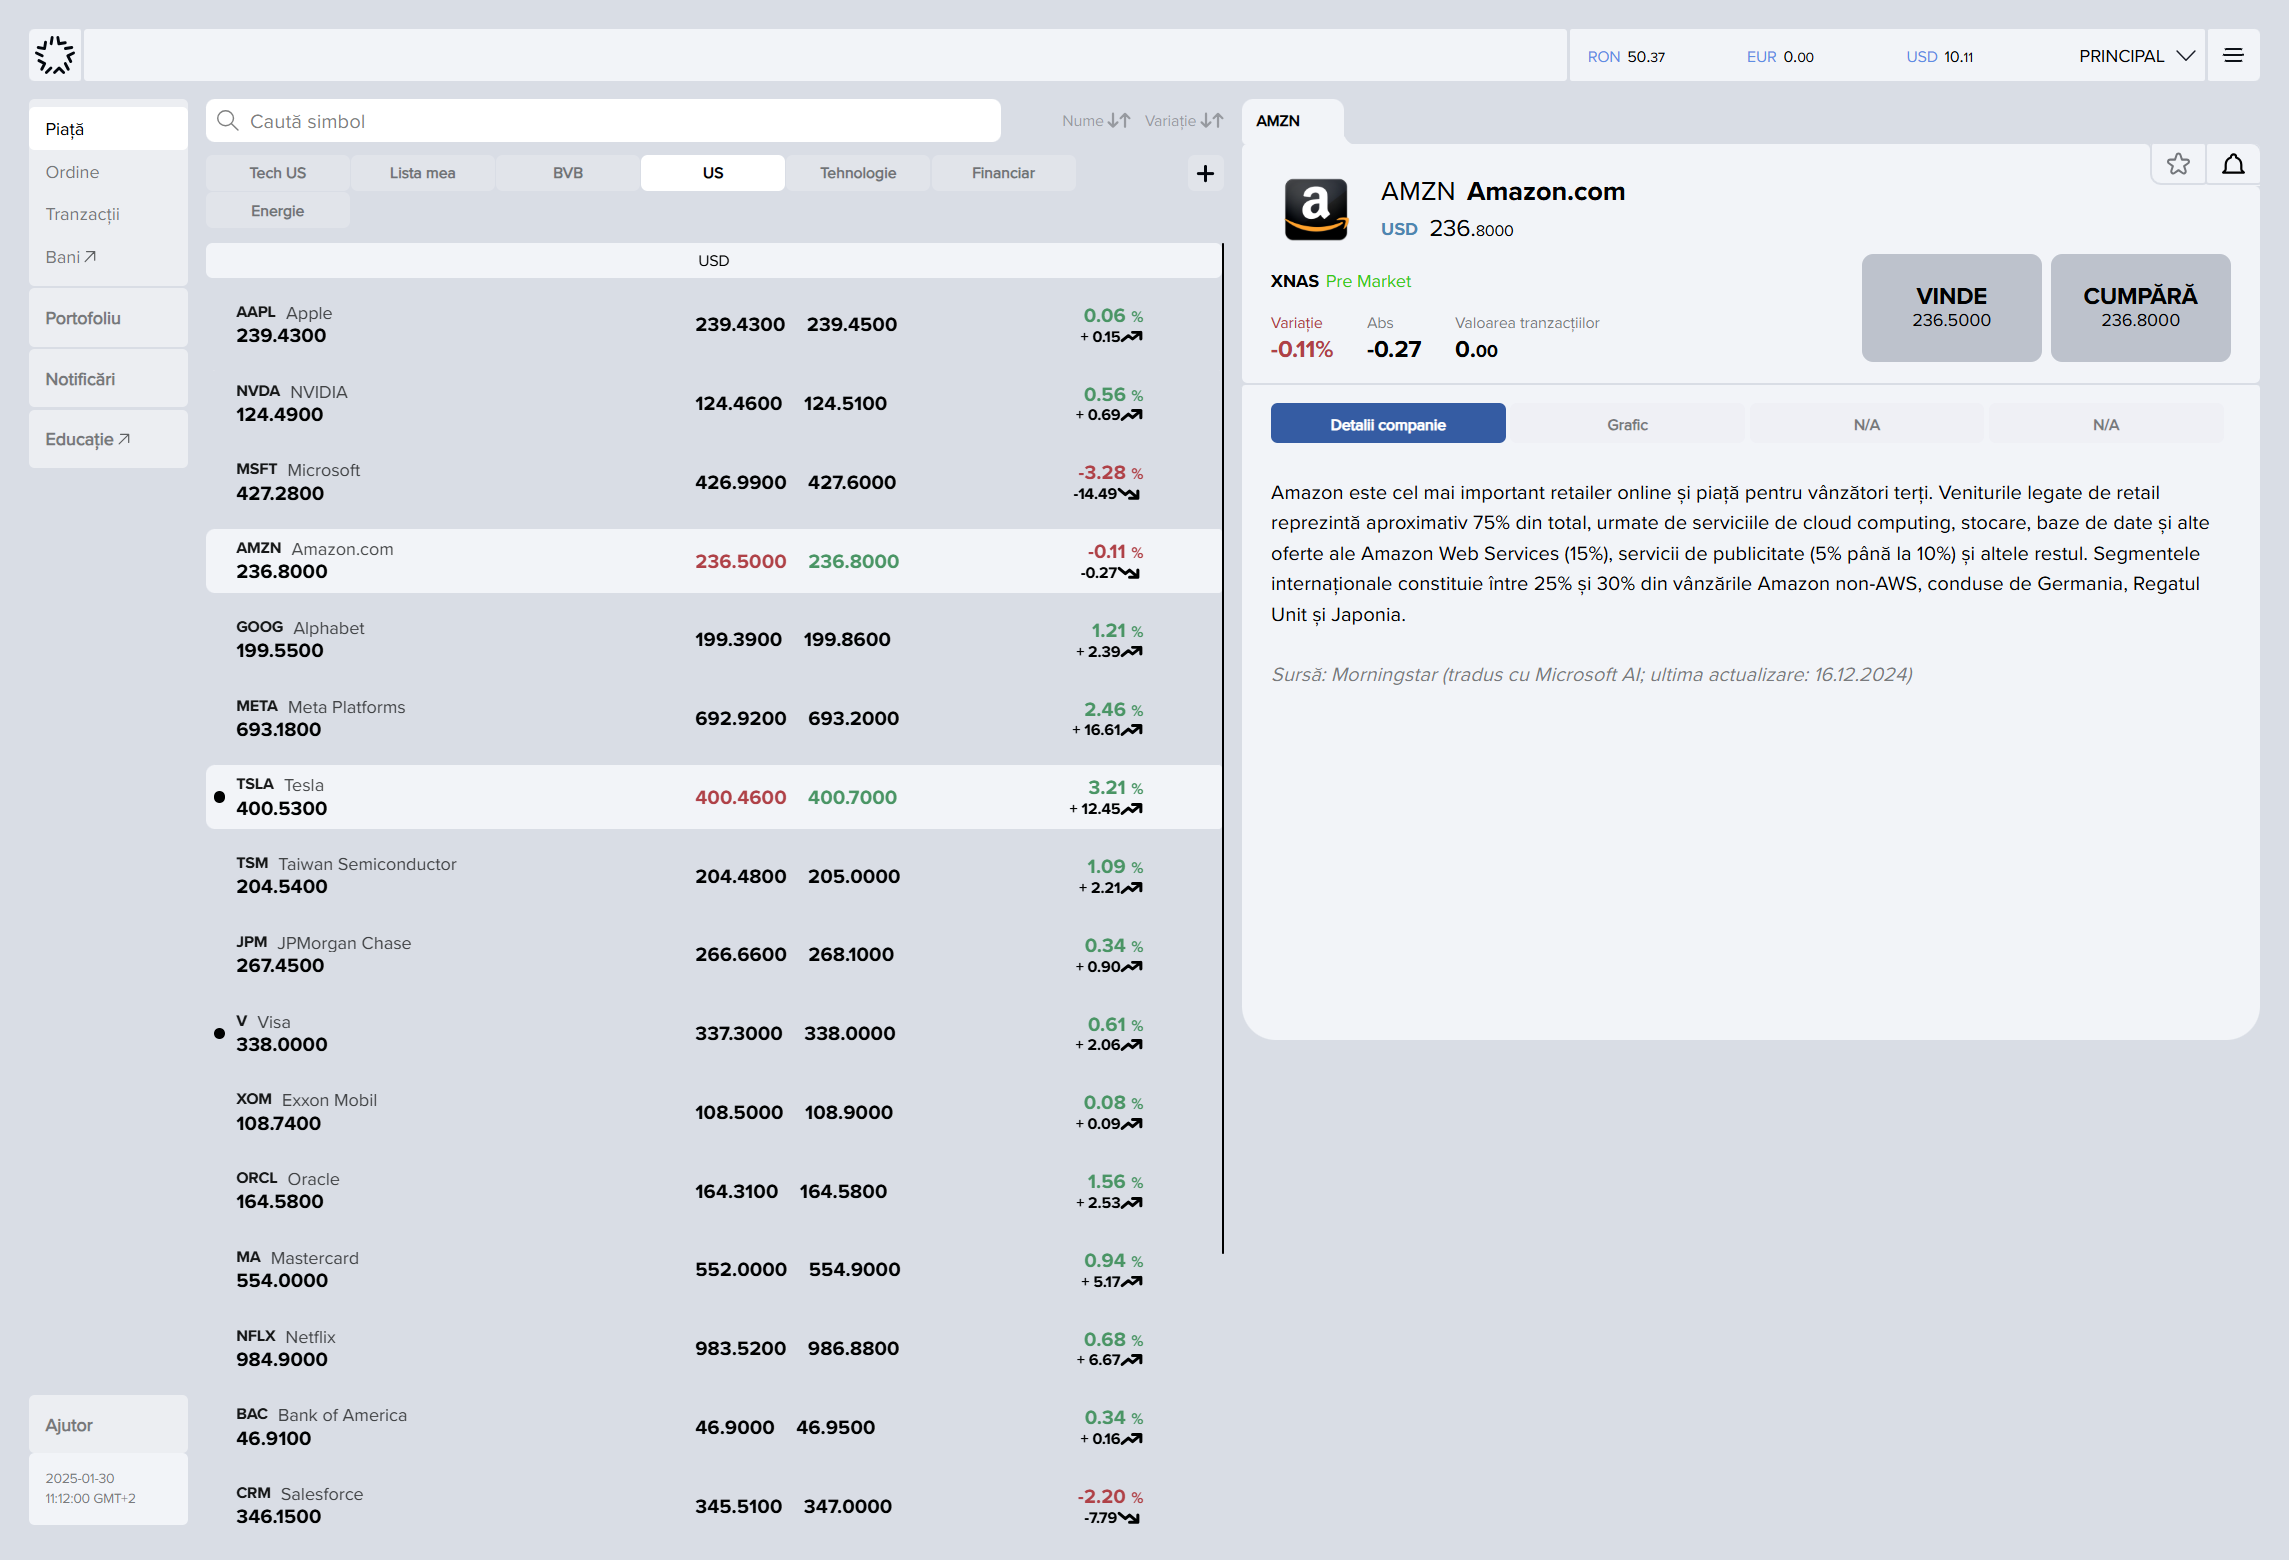This screenshot has width=2289, height=1560.
Task: Click the list's vertical scrollbar
Action: pyautogui.click(x=1222, y=748)
